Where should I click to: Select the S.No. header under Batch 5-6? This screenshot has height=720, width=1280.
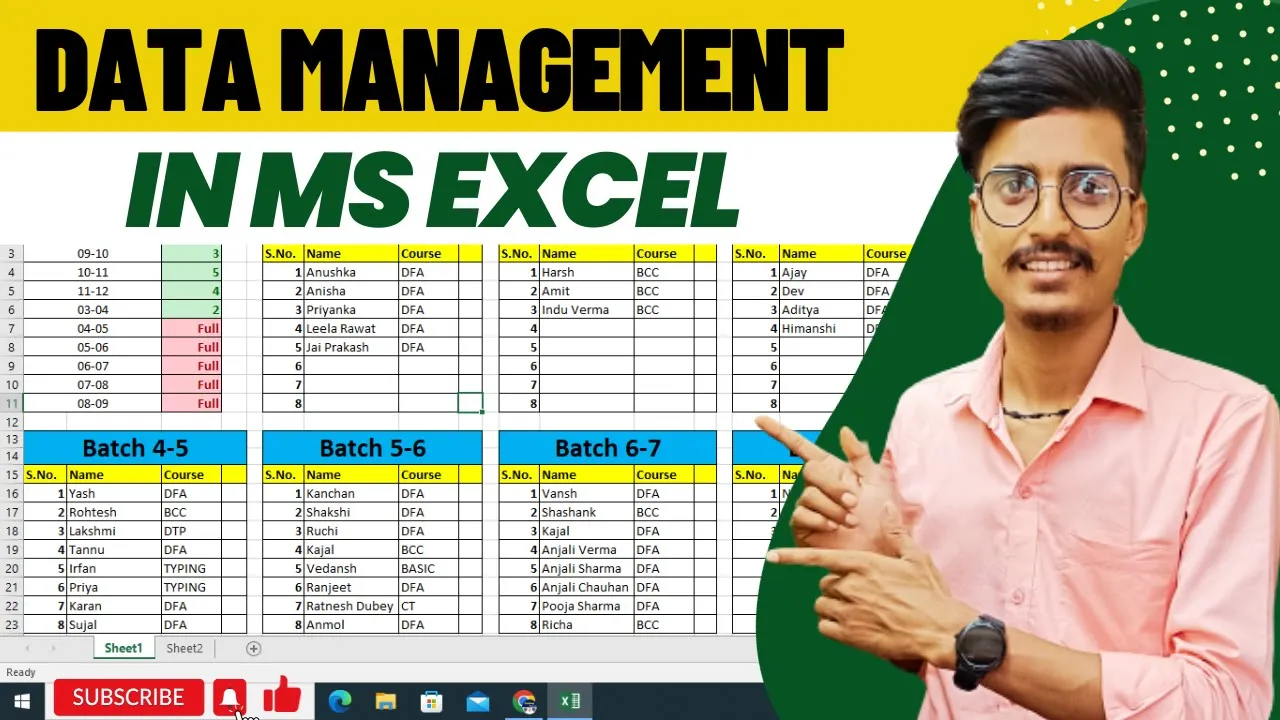click(x=283, y=475)
